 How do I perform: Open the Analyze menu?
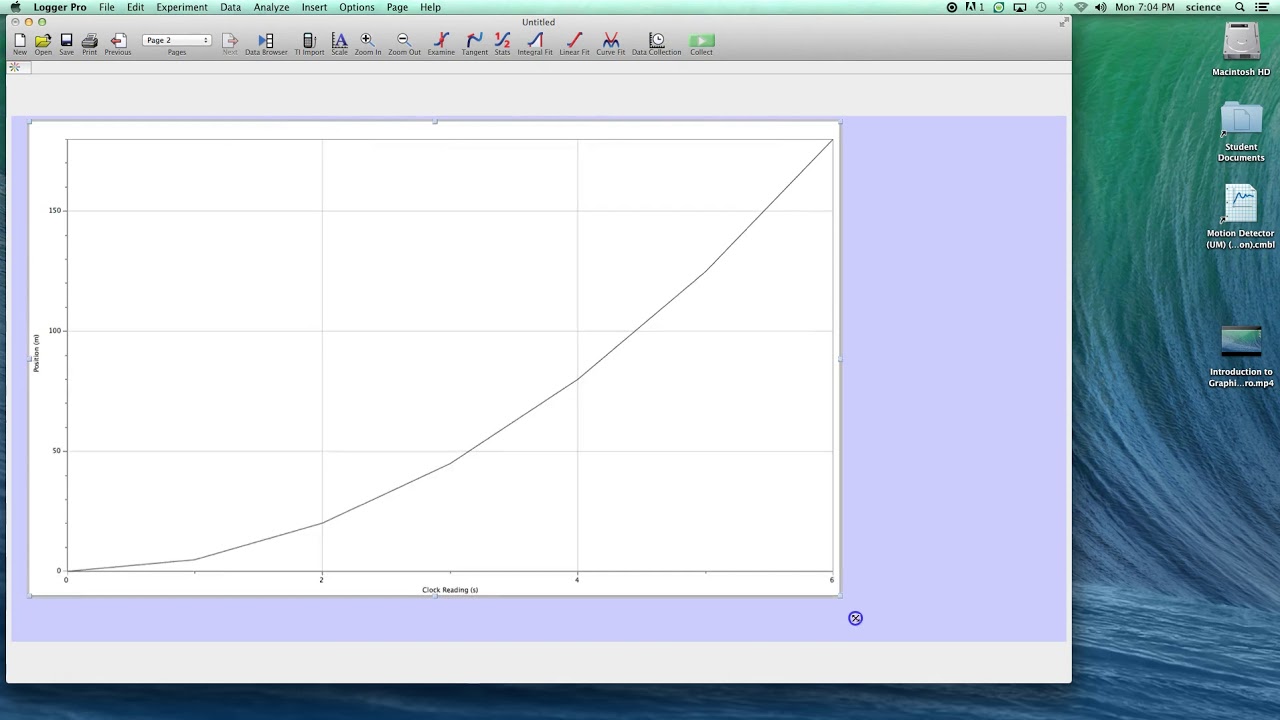click(271, 7)
